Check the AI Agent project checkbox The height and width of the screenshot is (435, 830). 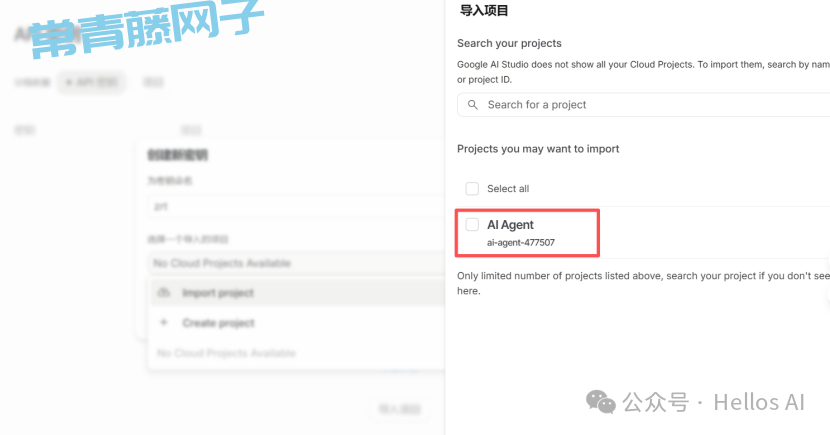(x=473, y=225)
